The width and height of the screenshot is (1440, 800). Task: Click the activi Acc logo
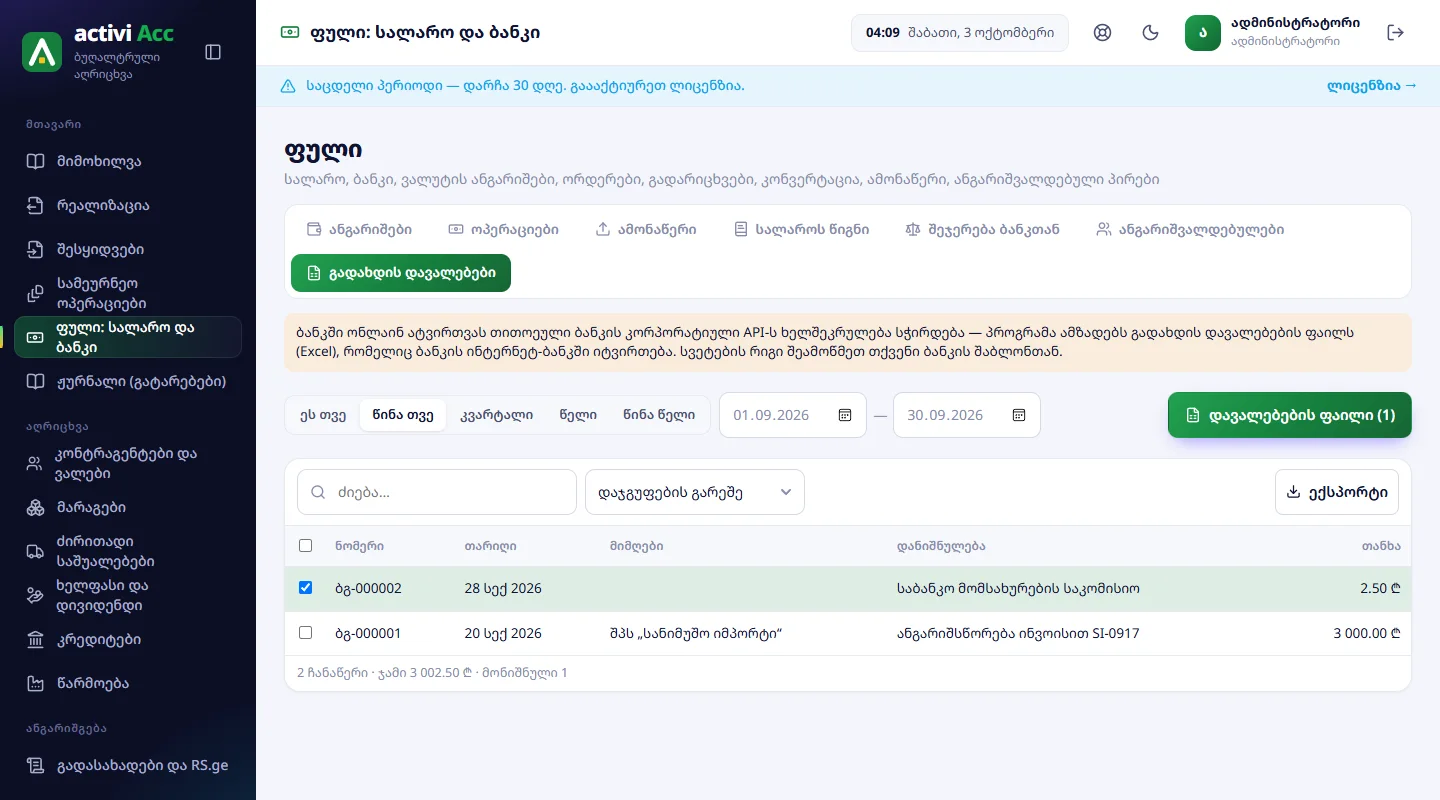42,52
